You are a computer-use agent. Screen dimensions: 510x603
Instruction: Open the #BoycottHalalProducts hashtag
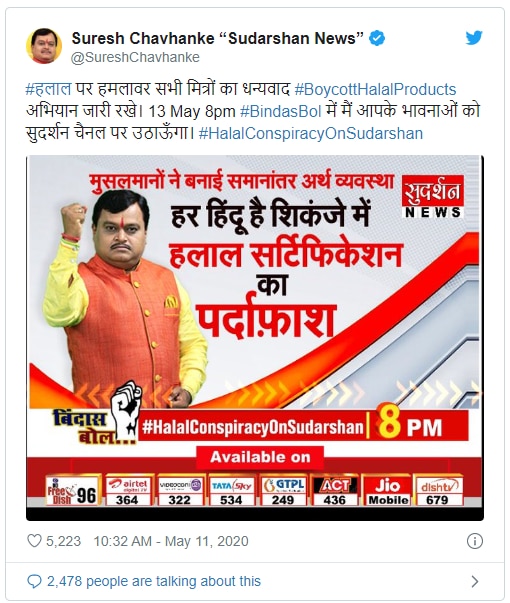coord(375,89)
